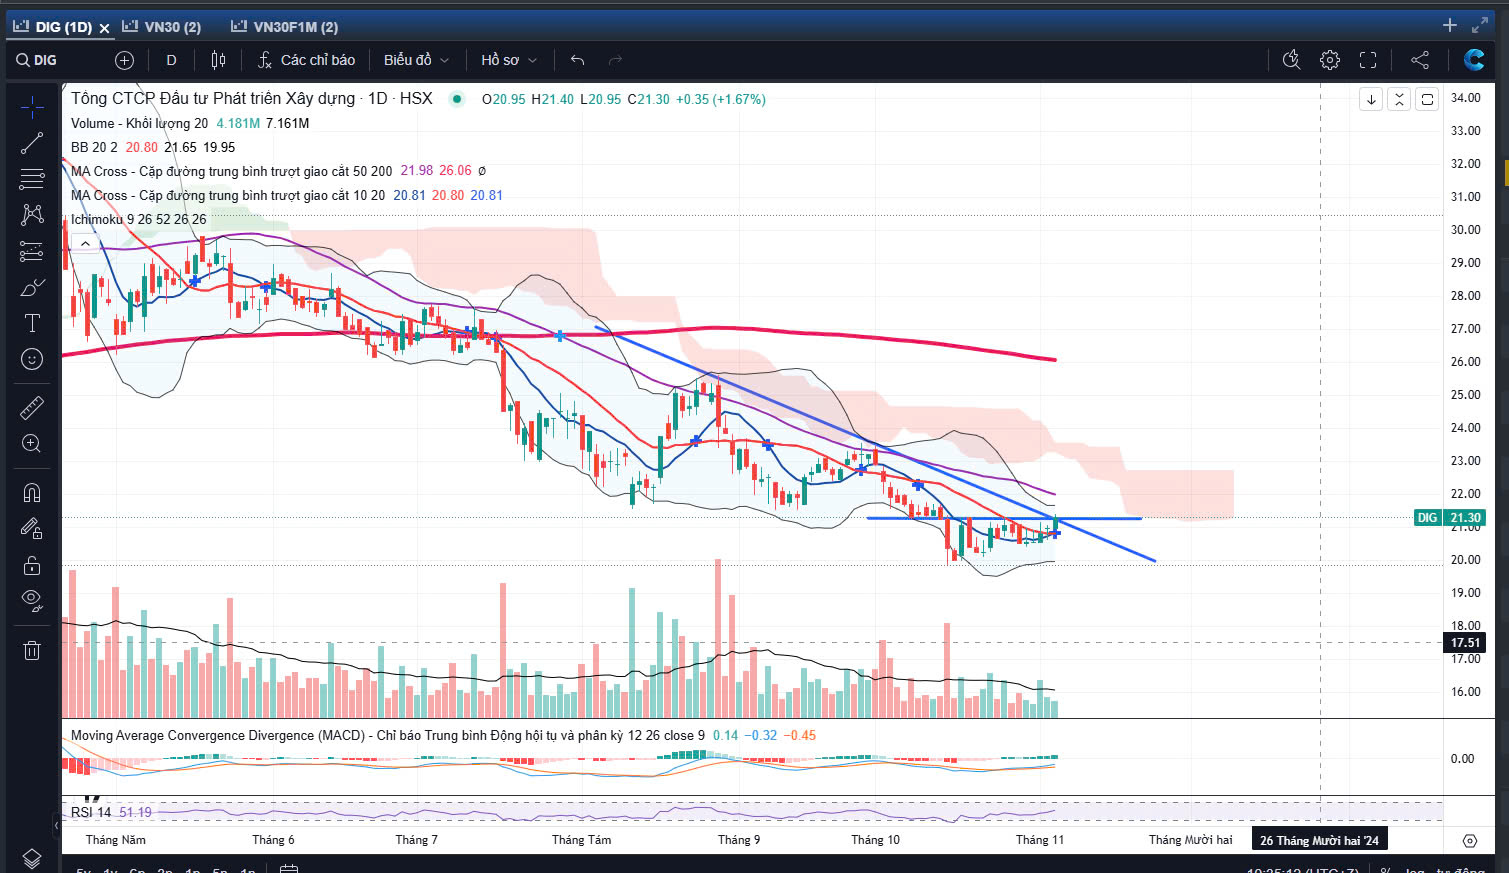Open the go-to-date calendar icon

289,869
